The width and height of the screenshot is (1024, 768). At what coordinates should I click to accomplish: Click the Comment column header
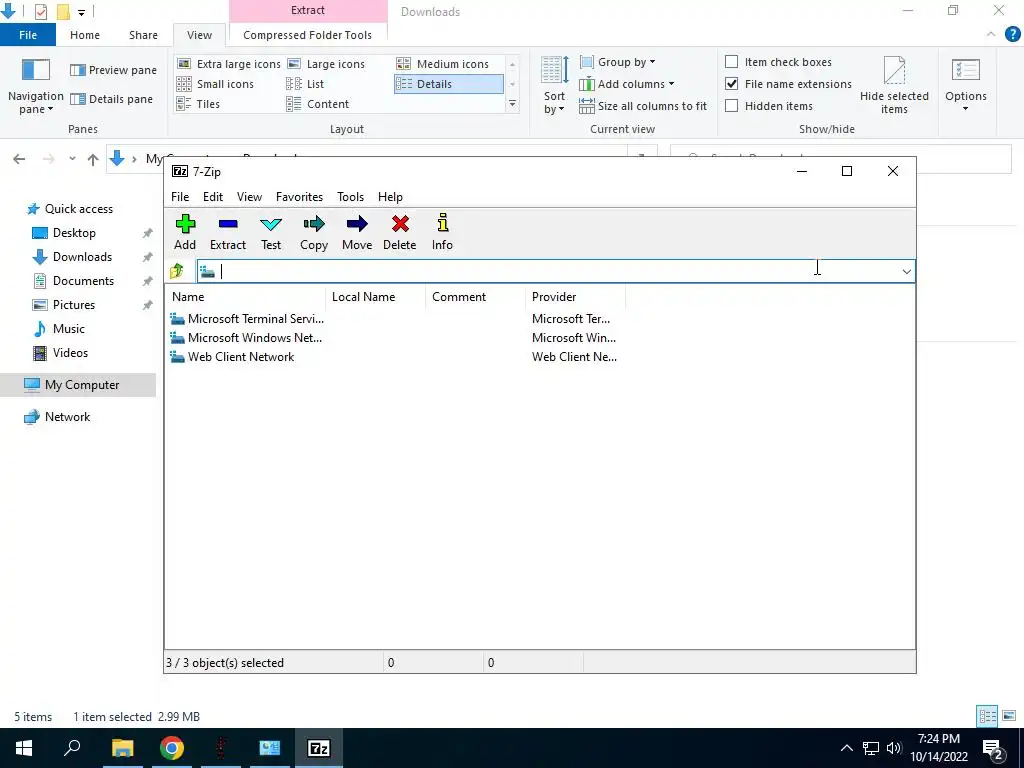[x=475, y=297]
